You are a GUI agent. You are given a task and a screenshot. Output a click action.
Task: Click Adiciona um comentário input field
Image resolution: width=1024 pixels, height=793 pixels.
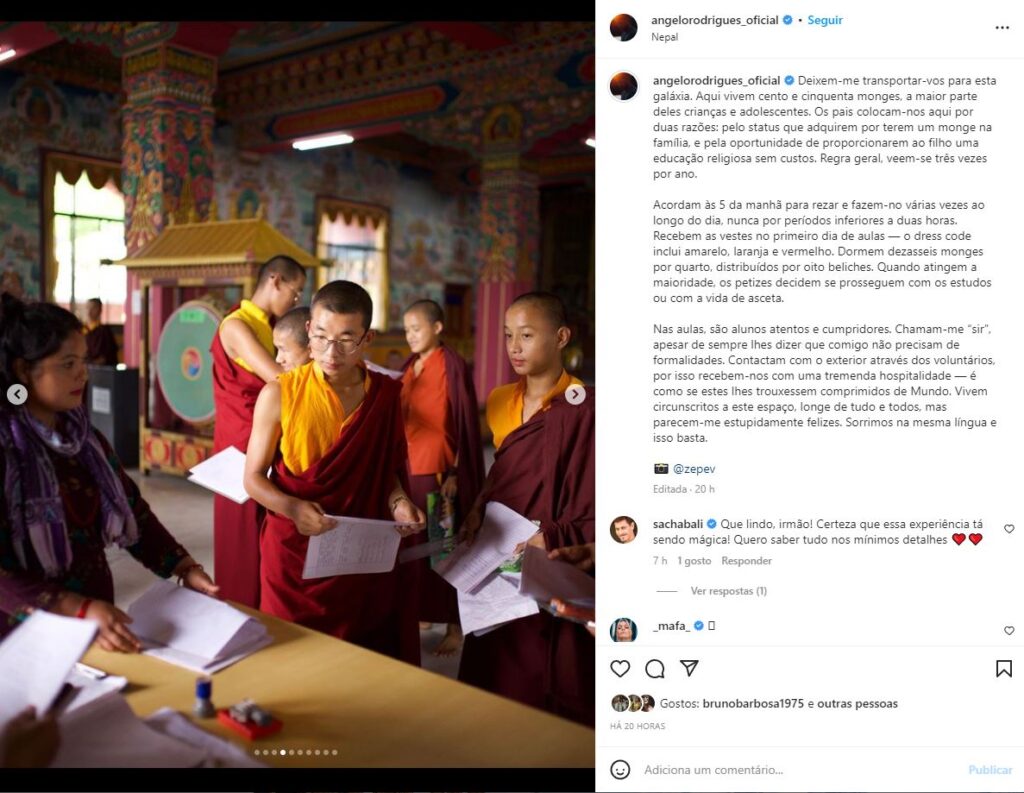(797, 770)
